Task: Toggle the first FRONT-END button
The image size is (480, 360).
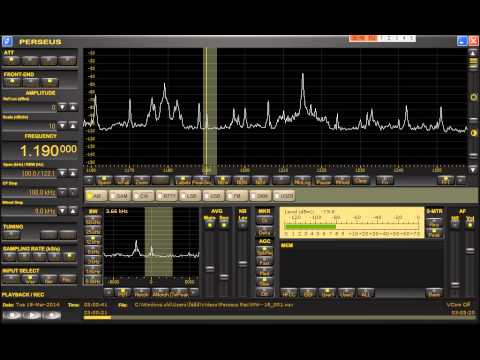Action: pos(12,82)
